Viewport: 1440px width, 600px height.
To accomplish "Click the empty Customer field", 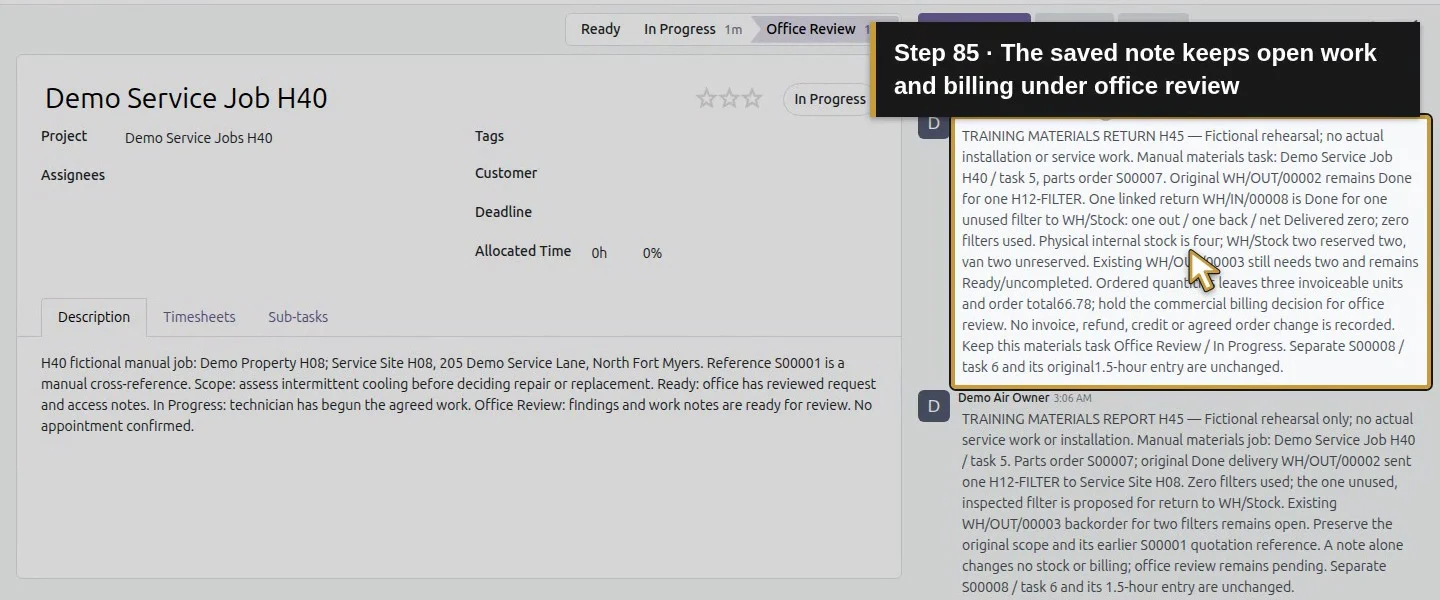I will click(x=730, y=174).
